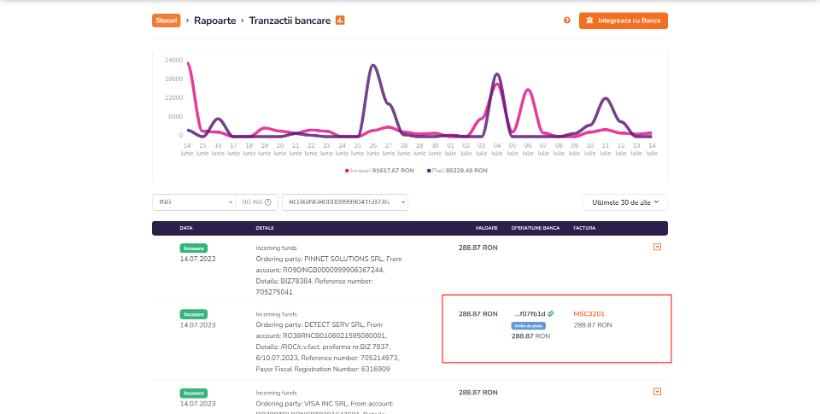This screenshot has width=820, height=414.
Task: Click the DETALII column header
Action: (265, 228)
